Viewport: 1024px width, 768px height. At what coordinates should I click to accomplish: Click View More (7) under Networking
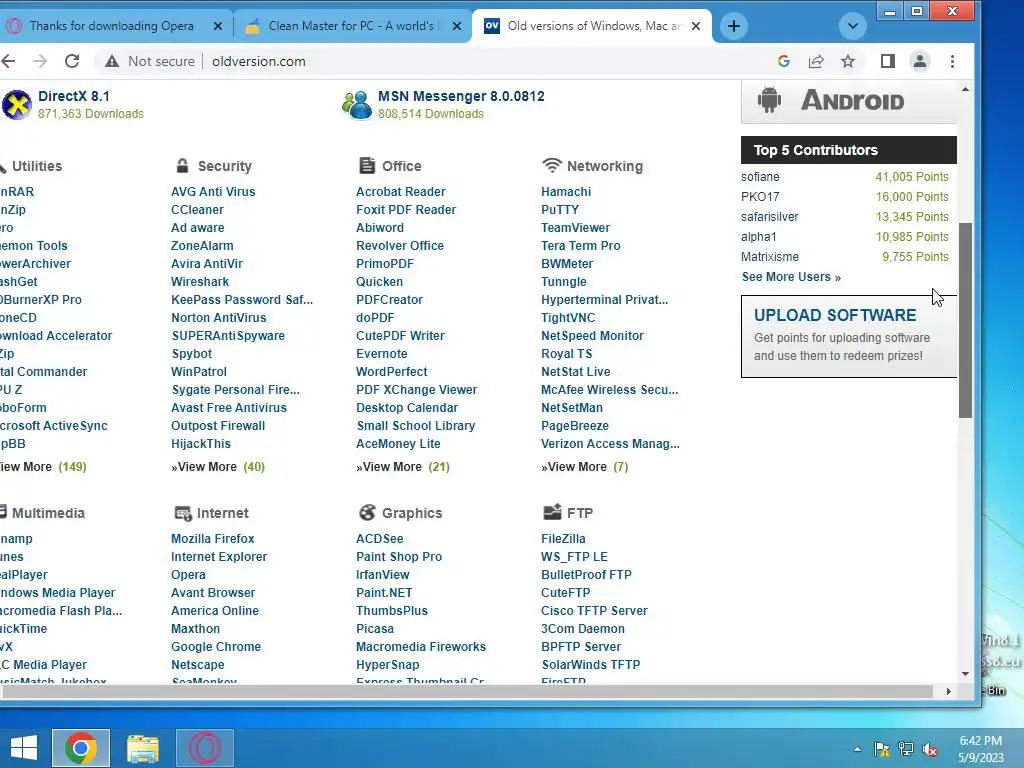[584, 467]
